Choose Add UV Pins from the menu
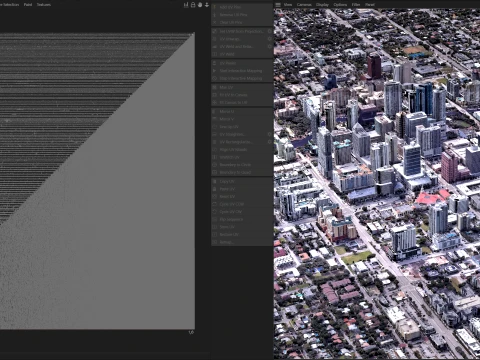The image size is (480, 360). coord(242,7)
